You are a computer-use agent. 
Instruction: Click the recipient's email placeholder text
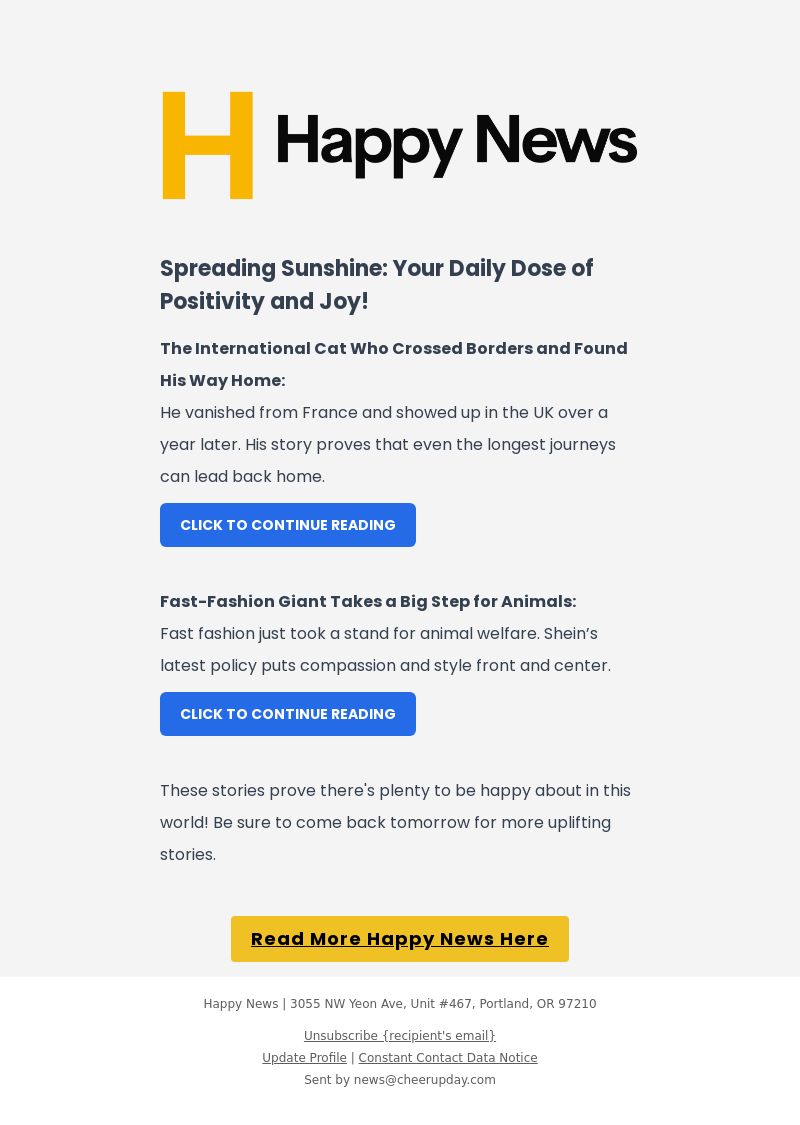click(439, 1036)
